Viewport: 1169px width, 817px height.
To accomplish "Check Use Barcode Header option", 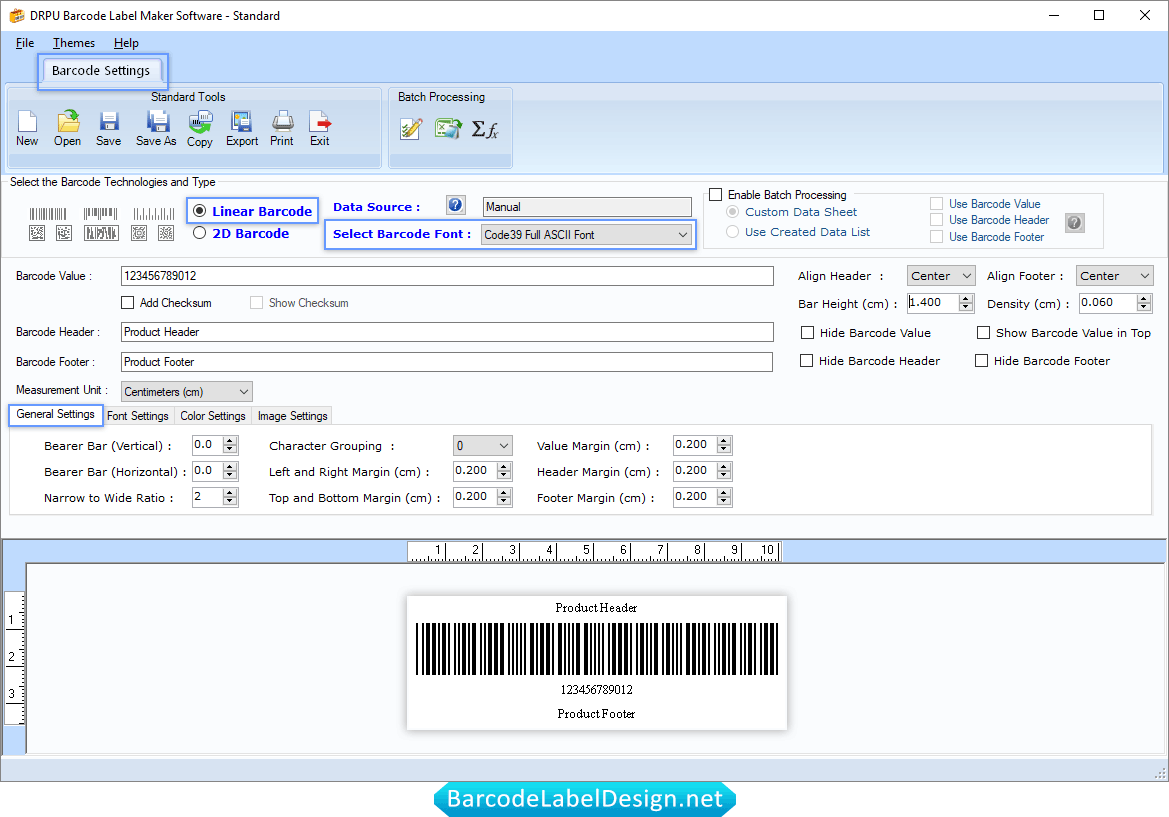I will (x=936, y=219).
